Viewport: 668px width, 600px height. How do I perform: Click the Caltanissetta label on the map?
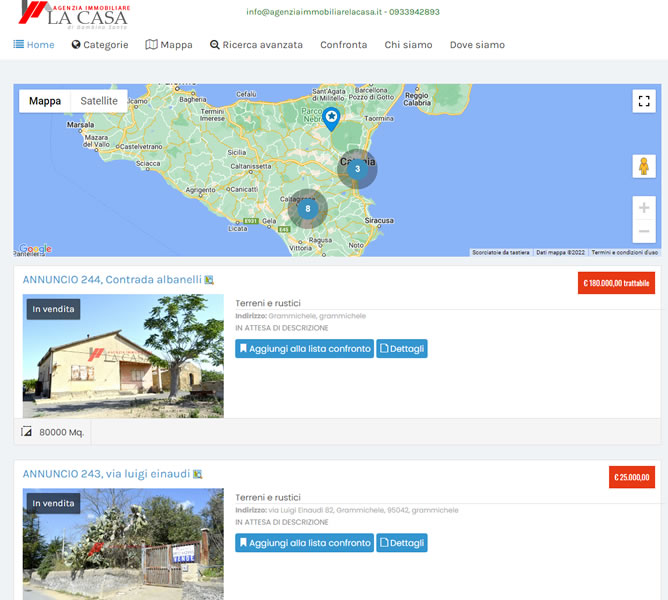pos(250,166)
